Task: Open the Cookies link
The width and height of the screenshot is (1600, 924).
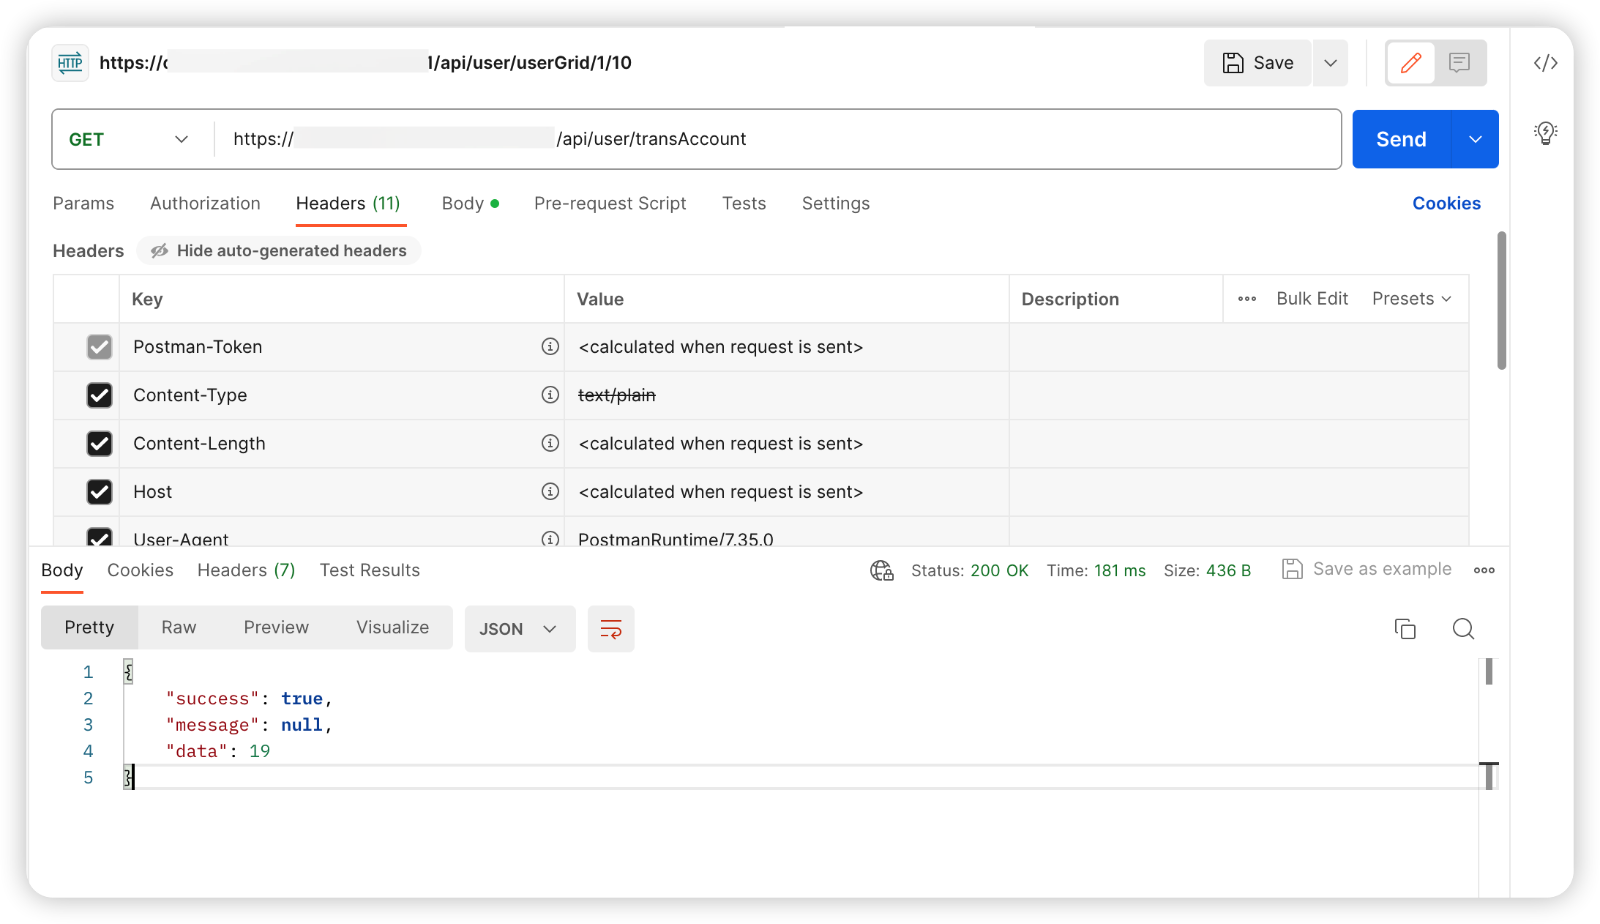Action: coord(1446,203)
